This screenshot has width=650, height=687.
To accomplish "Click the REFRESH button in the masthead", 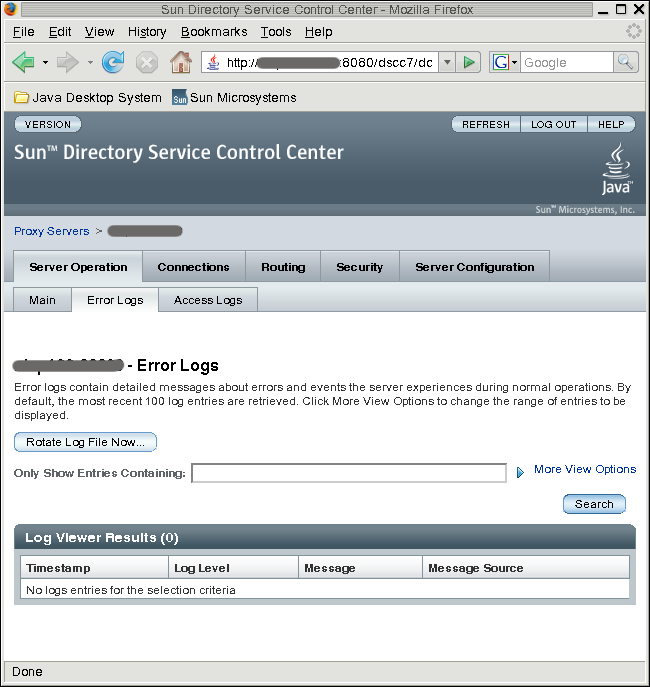I will [x=486, y=124].
